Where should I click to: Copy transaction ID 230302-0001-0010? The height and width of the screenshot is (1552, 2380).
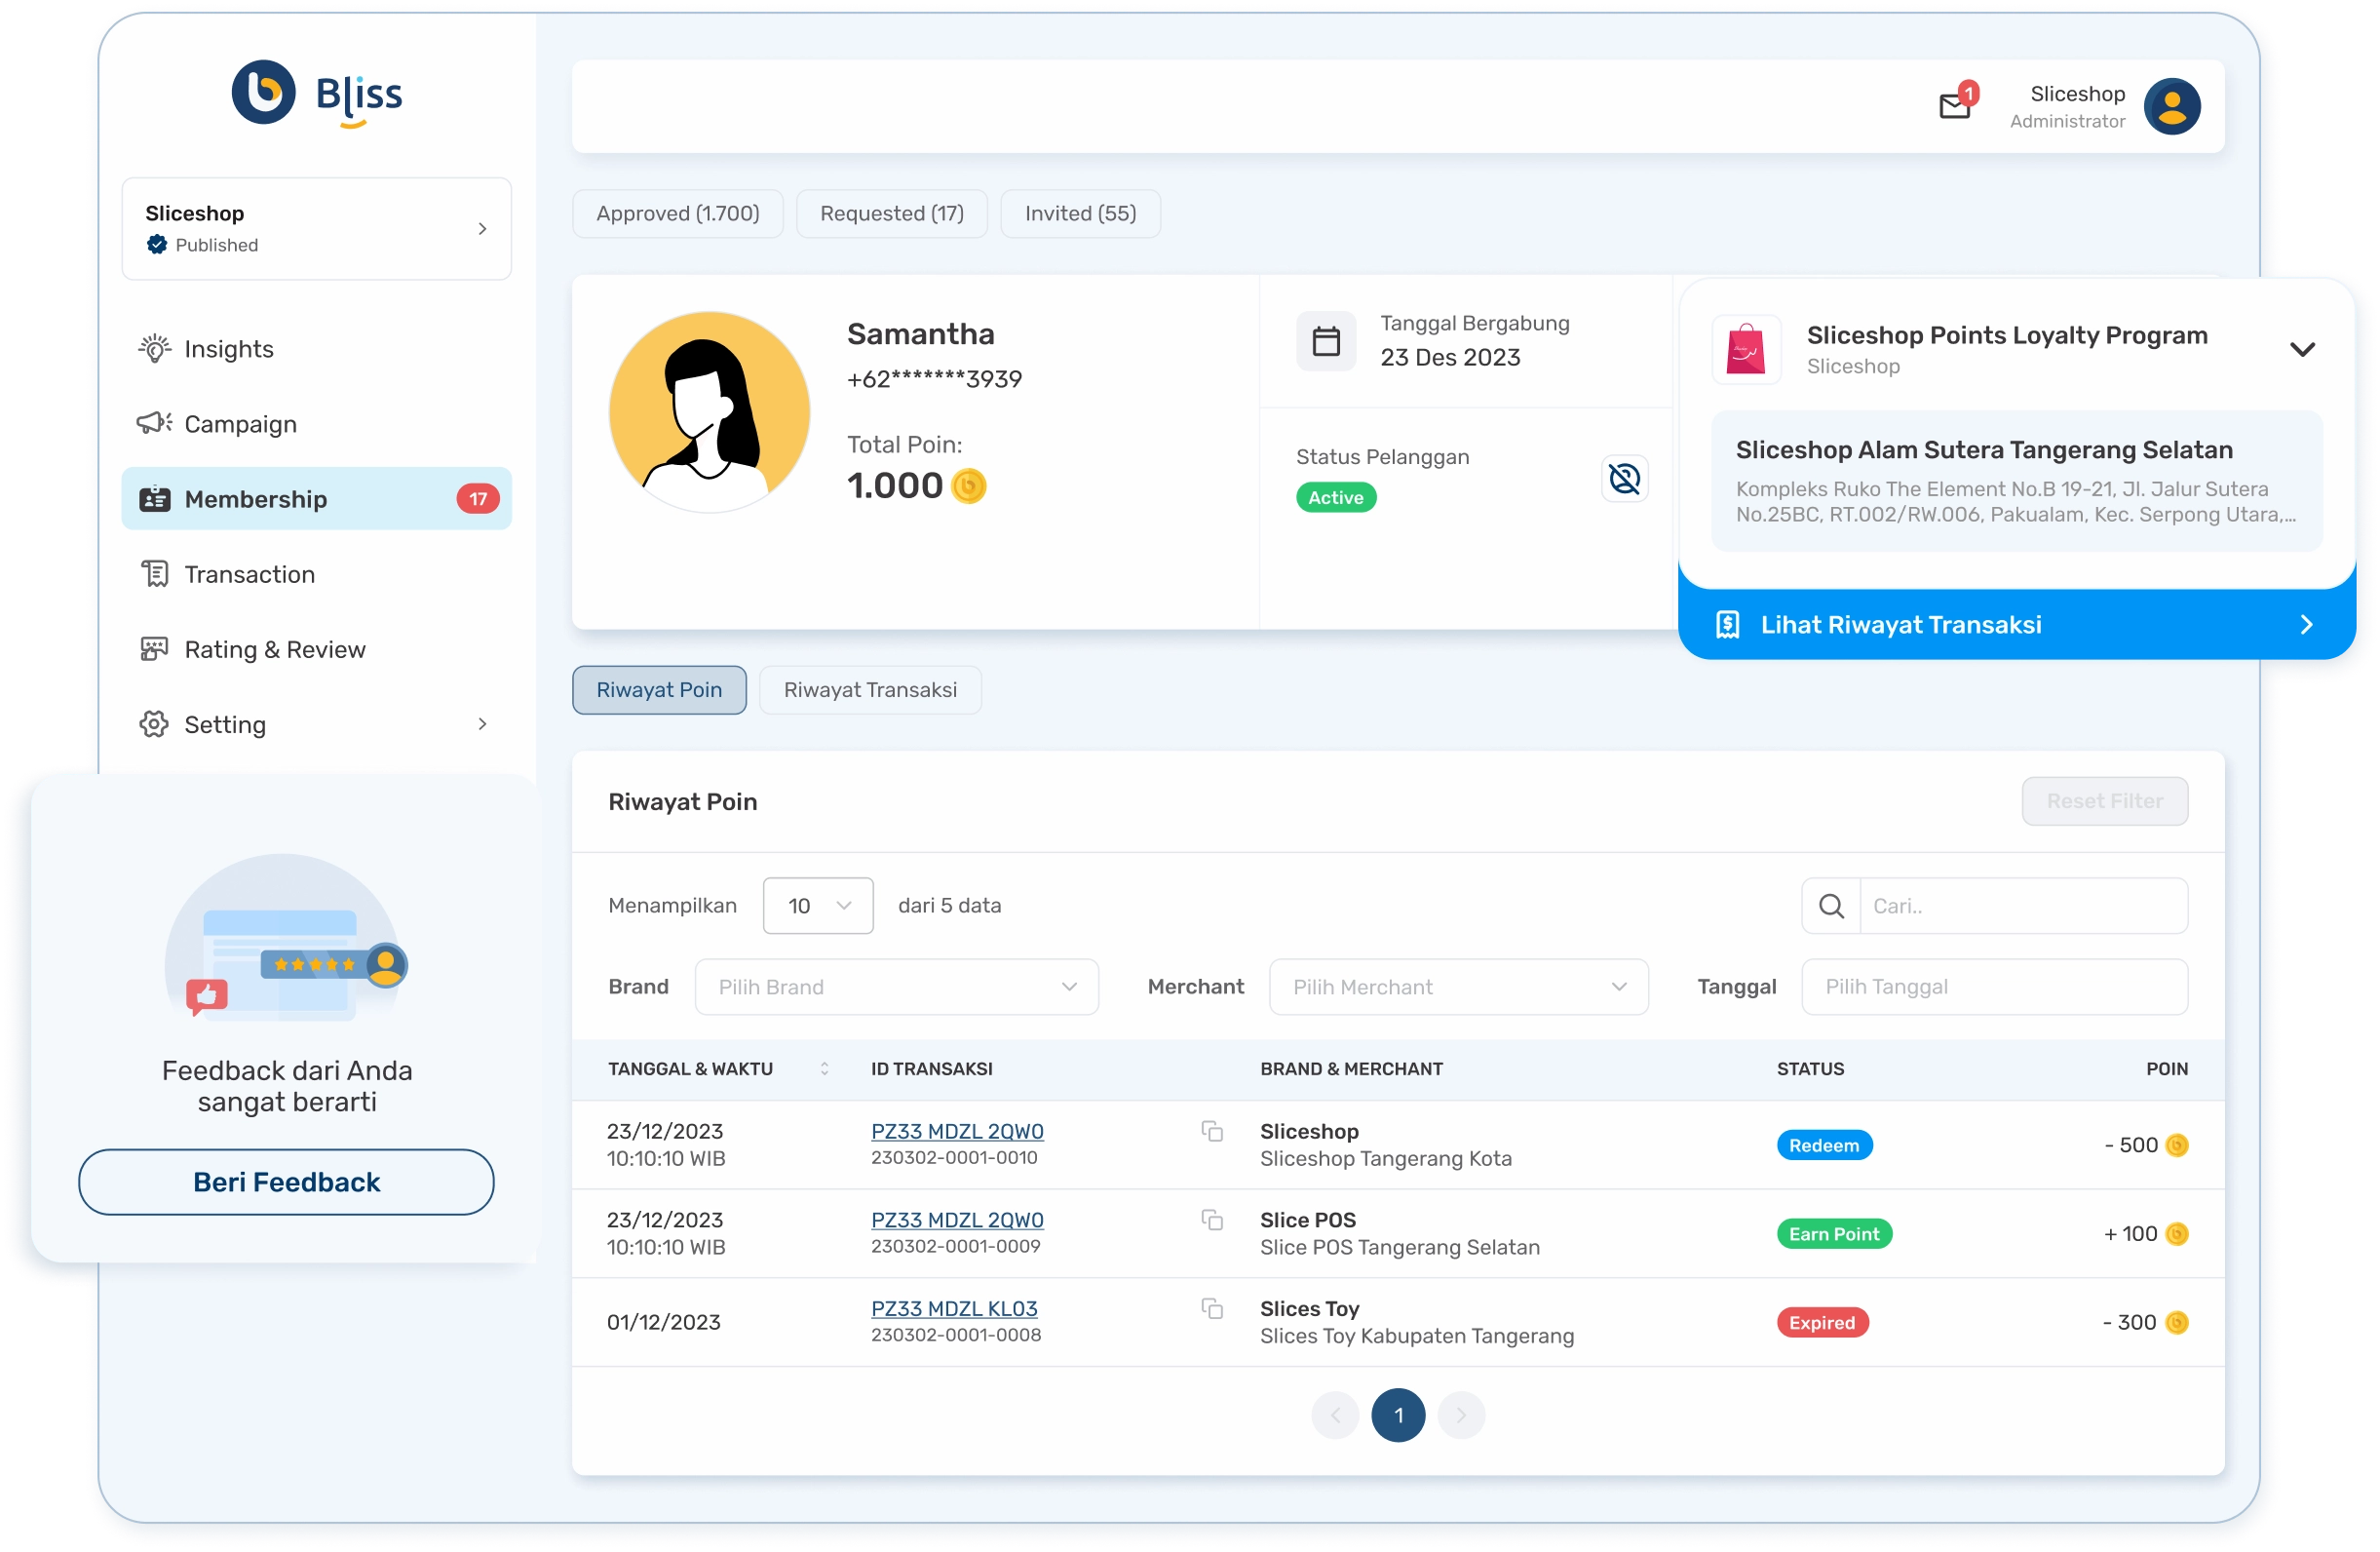[1212, 1131]
